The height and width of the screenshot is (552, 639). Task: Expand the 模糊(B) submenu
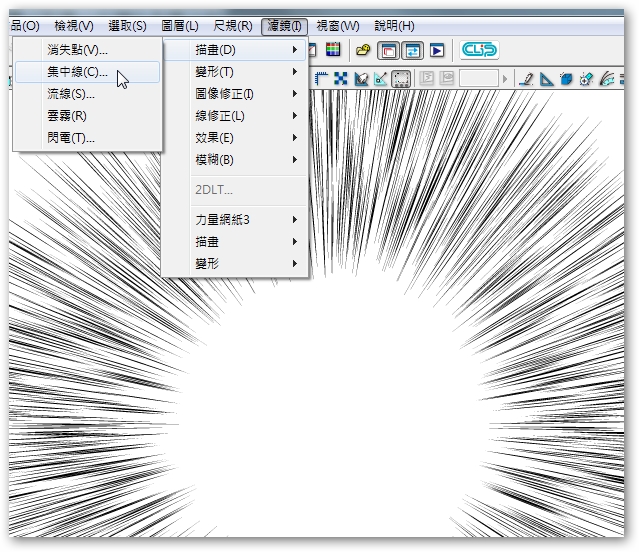coord(234,160)
